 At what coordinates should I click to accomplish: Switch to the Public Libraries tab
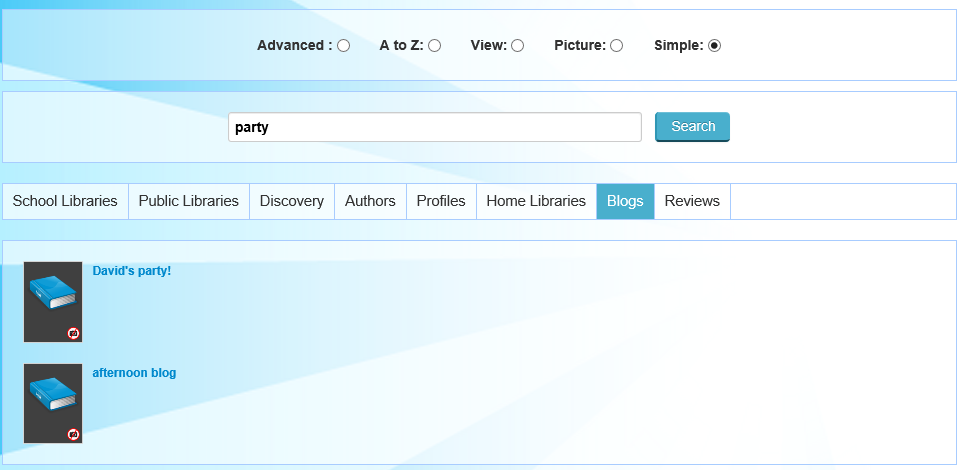point(189,201)
